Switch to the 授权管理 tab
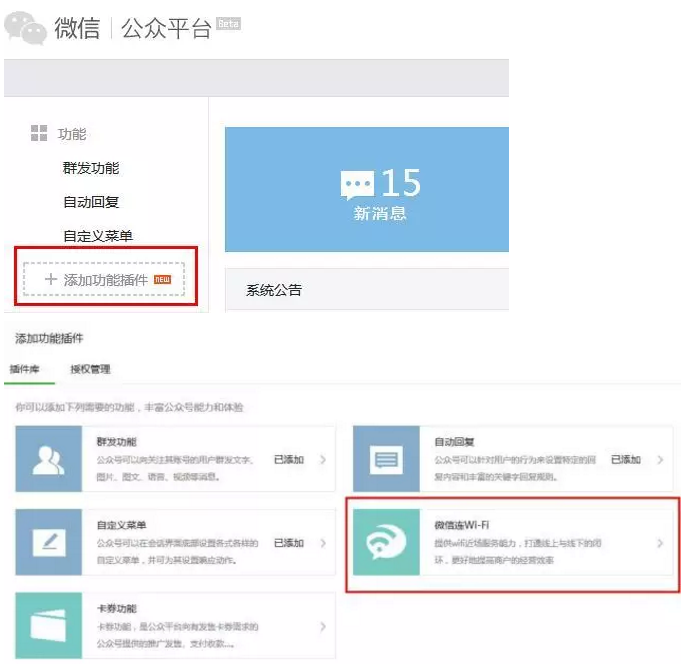 point(90,369)
